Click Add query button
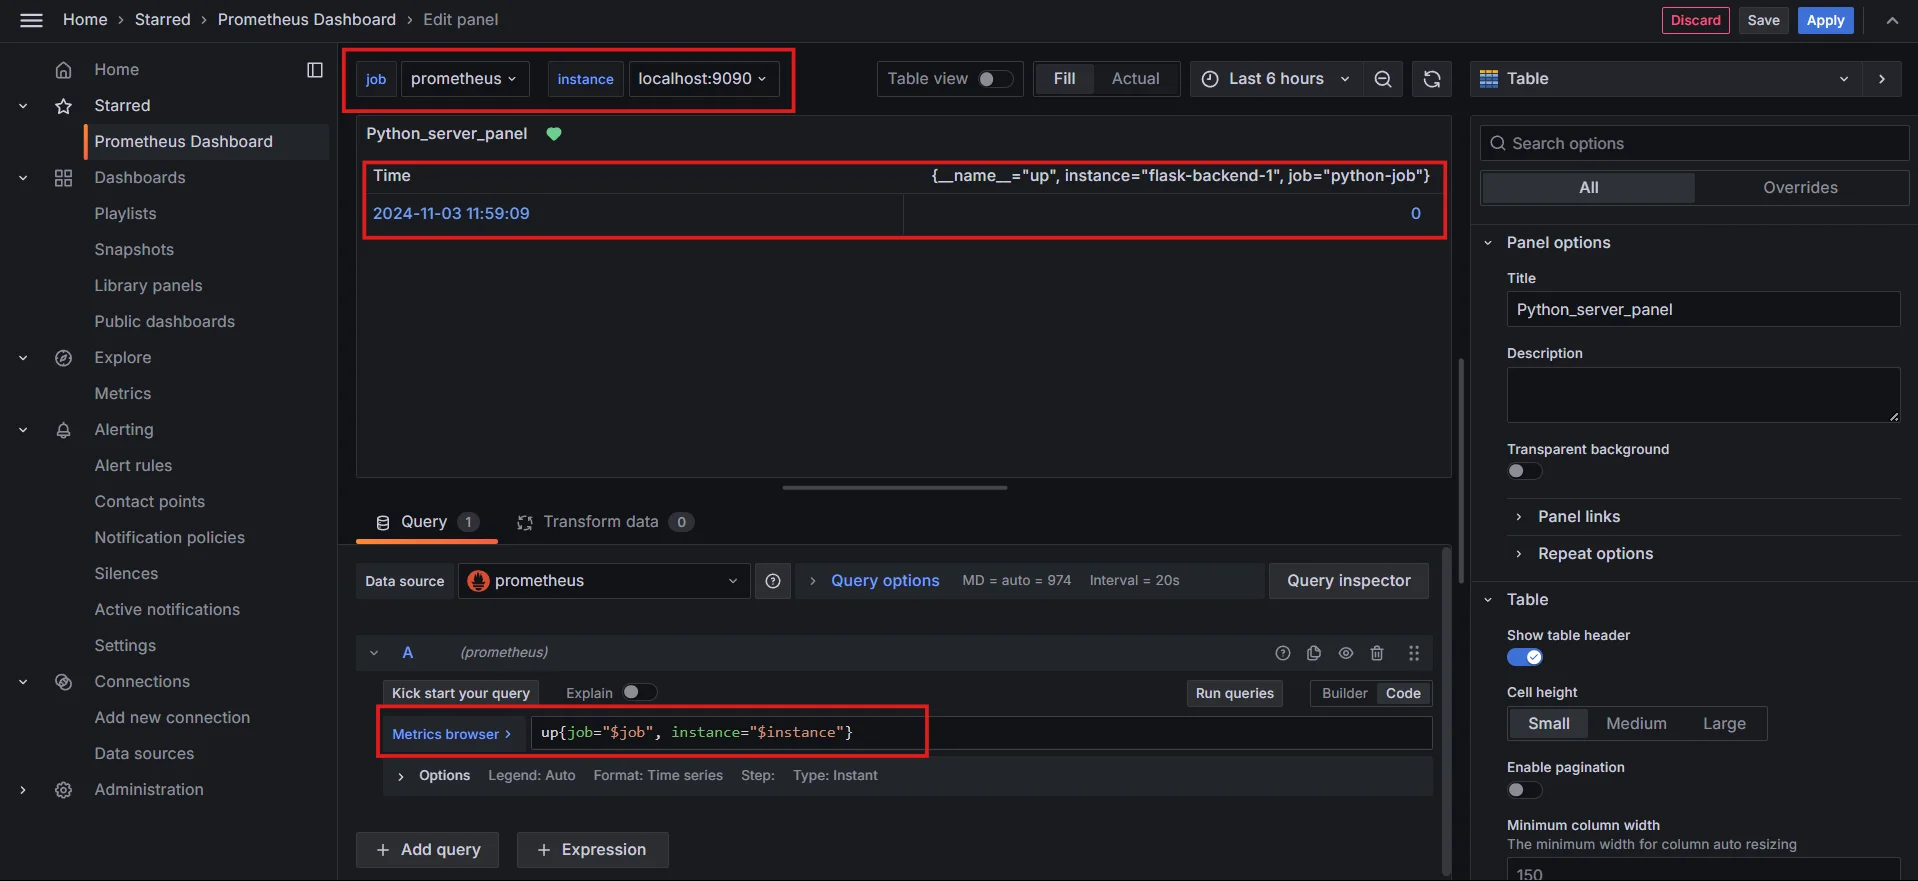The height and width of the screenshot is (881, 1918). (428, 850)
